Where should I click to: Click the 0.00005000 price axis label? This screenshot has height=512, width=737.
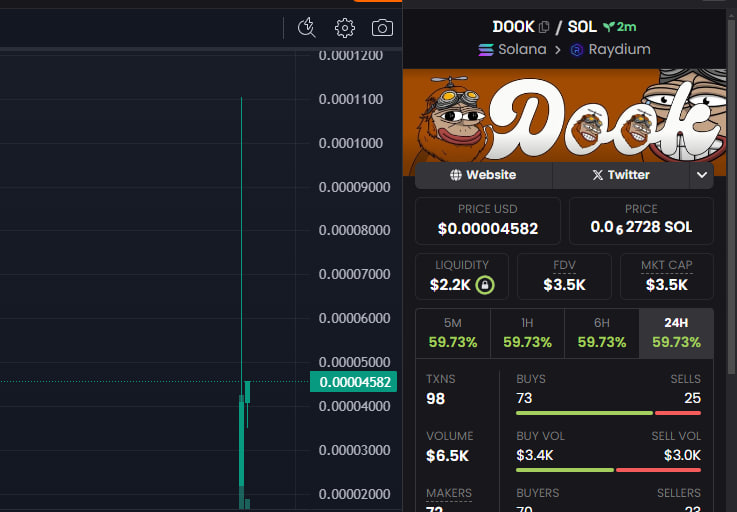click(x=354, y=362)
